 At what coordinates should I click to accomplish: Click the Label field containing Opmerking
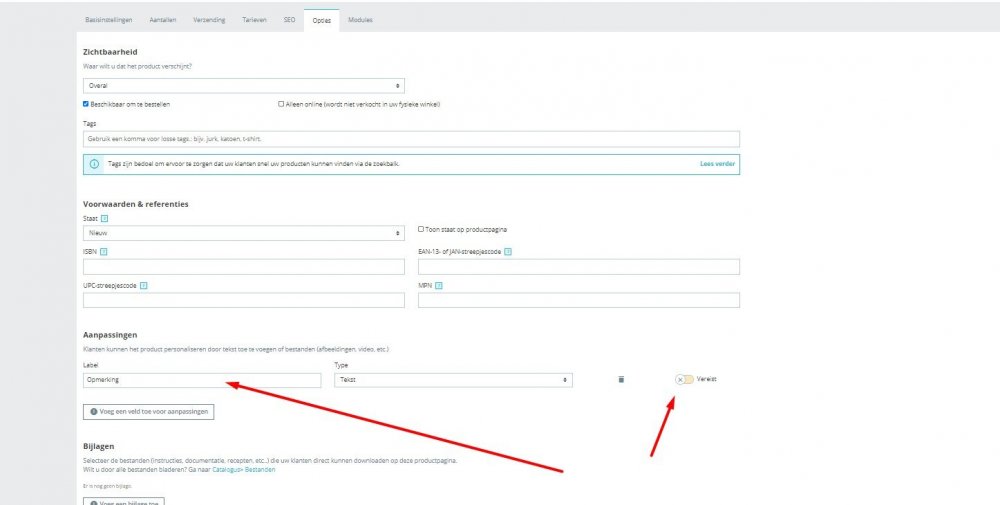click(x=202, y=380)
